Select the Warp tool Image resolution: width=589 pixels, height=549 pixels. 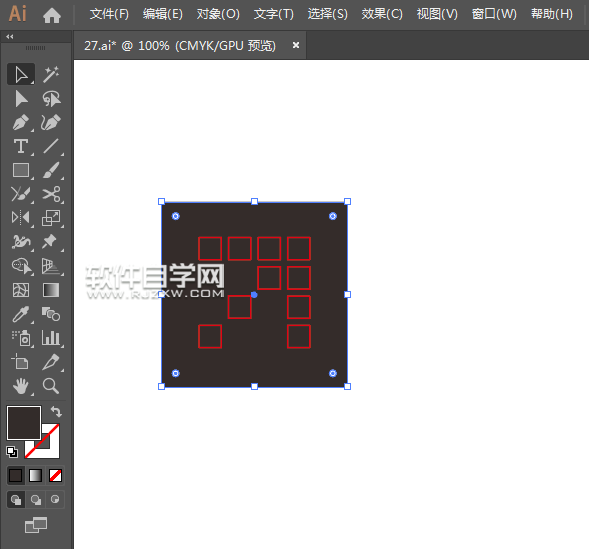21,242
